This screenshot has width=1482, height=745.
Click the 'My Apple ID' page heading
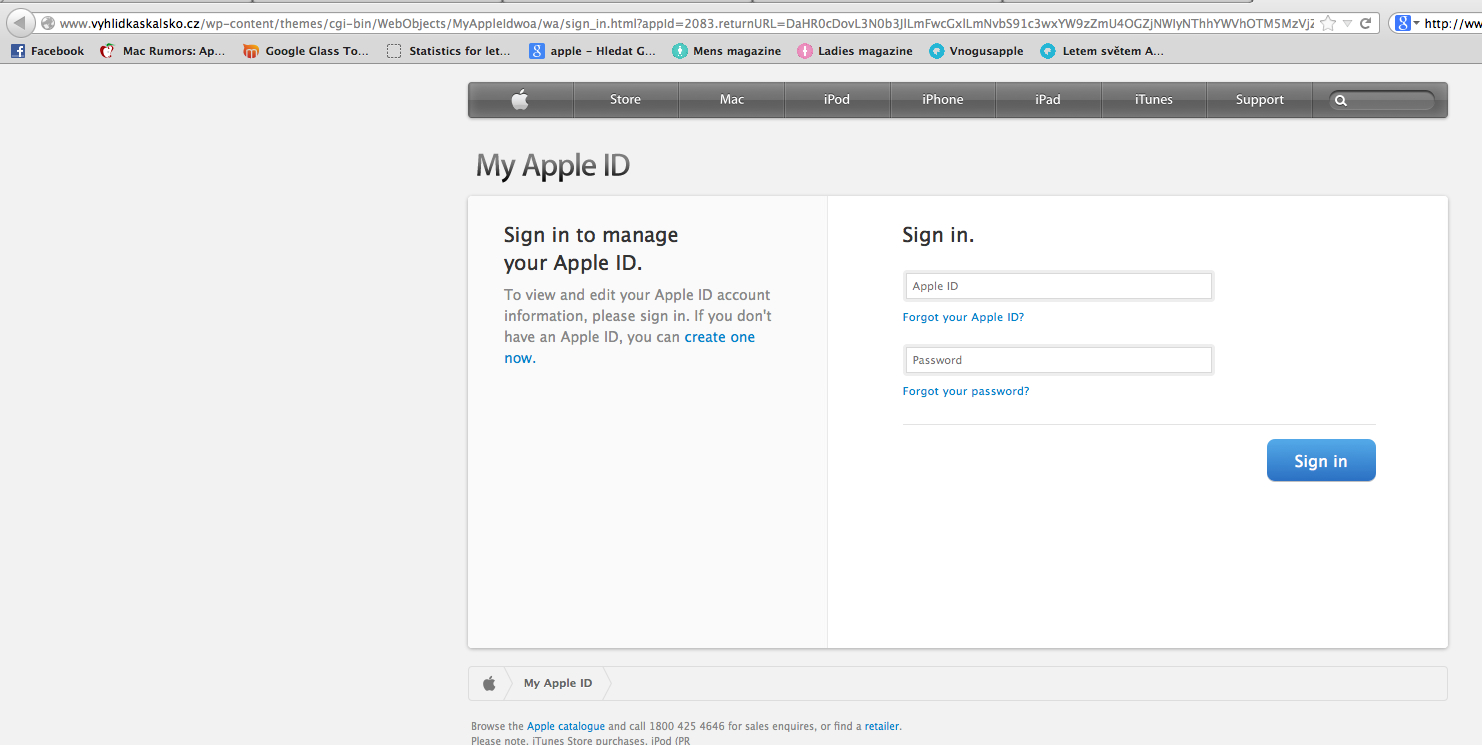(x=553, y=165)
